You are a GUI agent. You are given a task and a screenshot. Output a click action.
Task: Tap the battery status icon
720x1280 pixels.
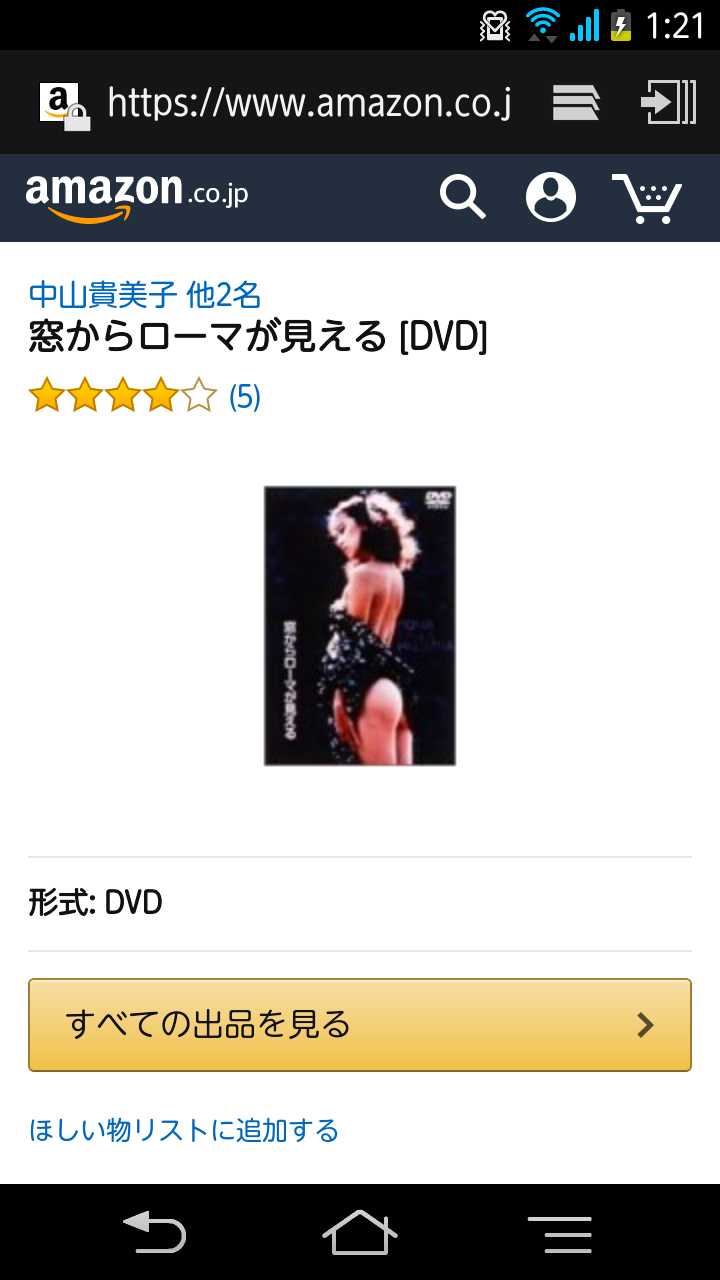pos(621,24)
